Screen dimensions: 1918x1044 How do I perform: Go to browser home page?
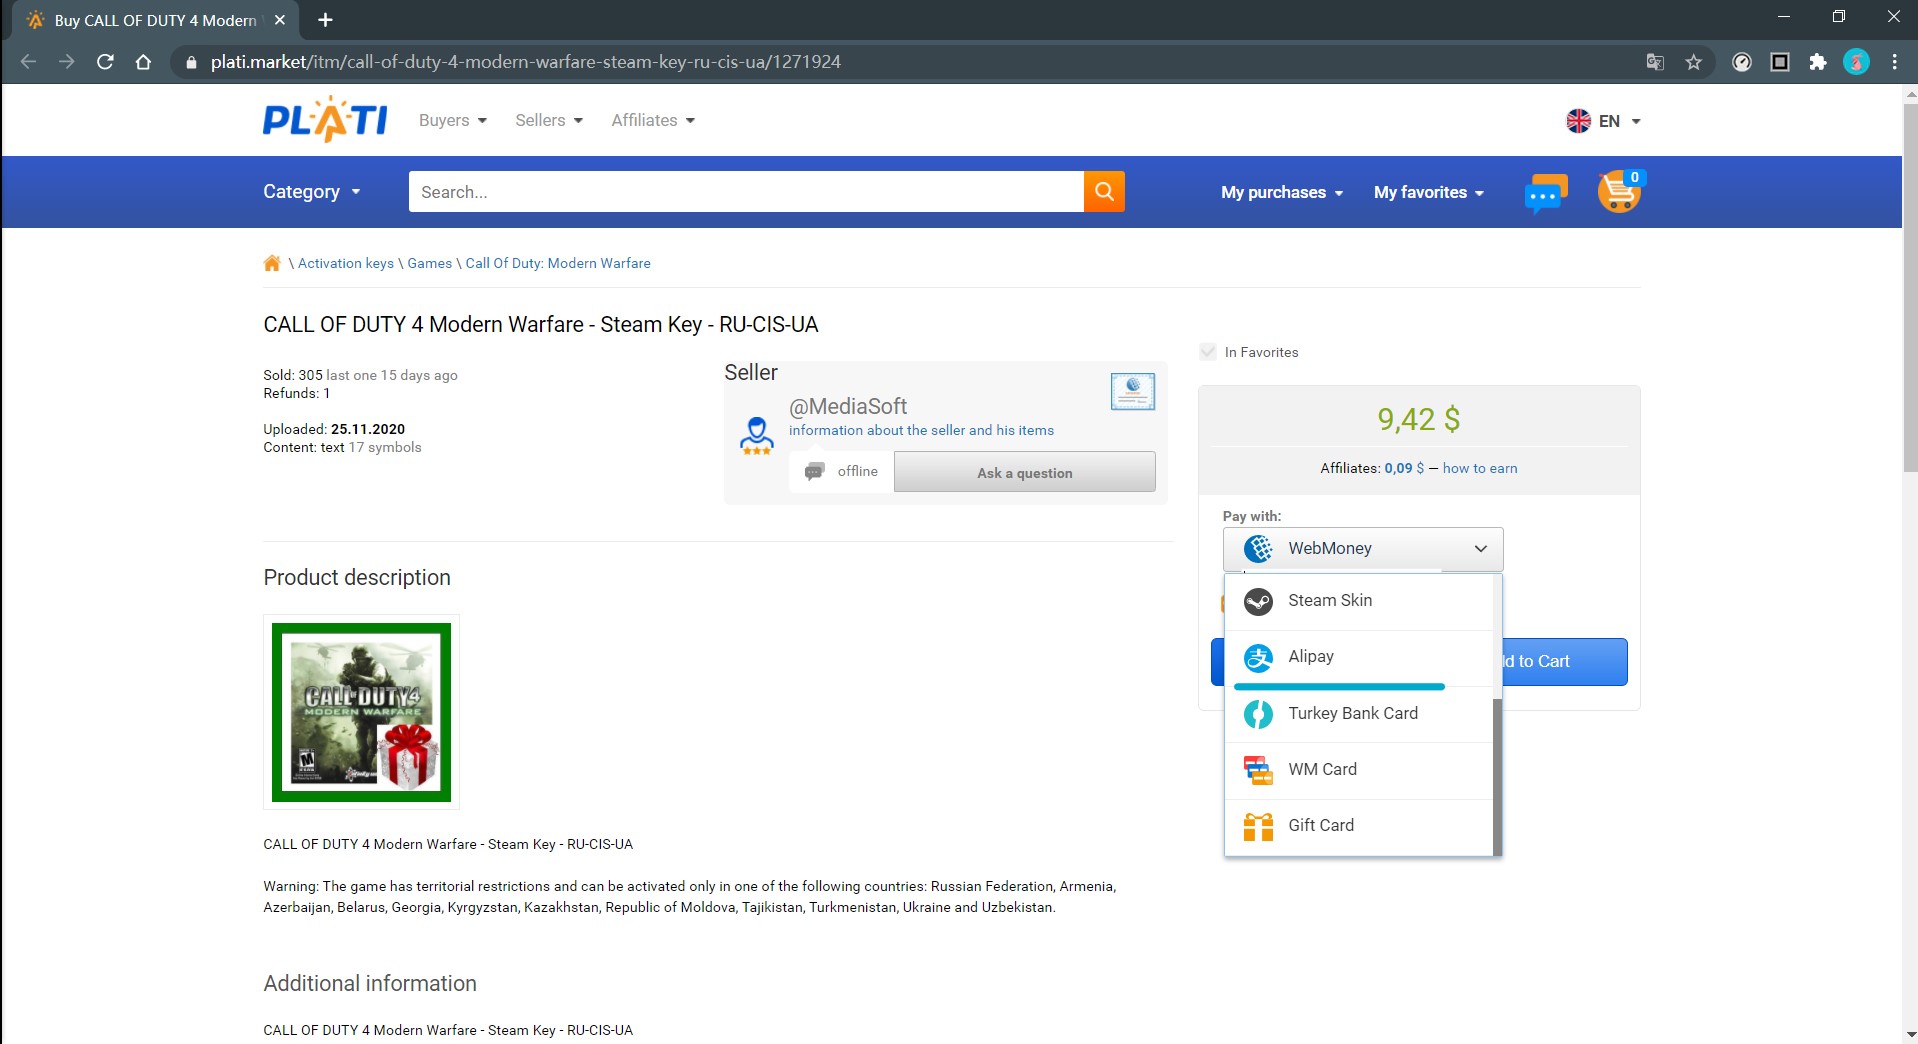143,62
